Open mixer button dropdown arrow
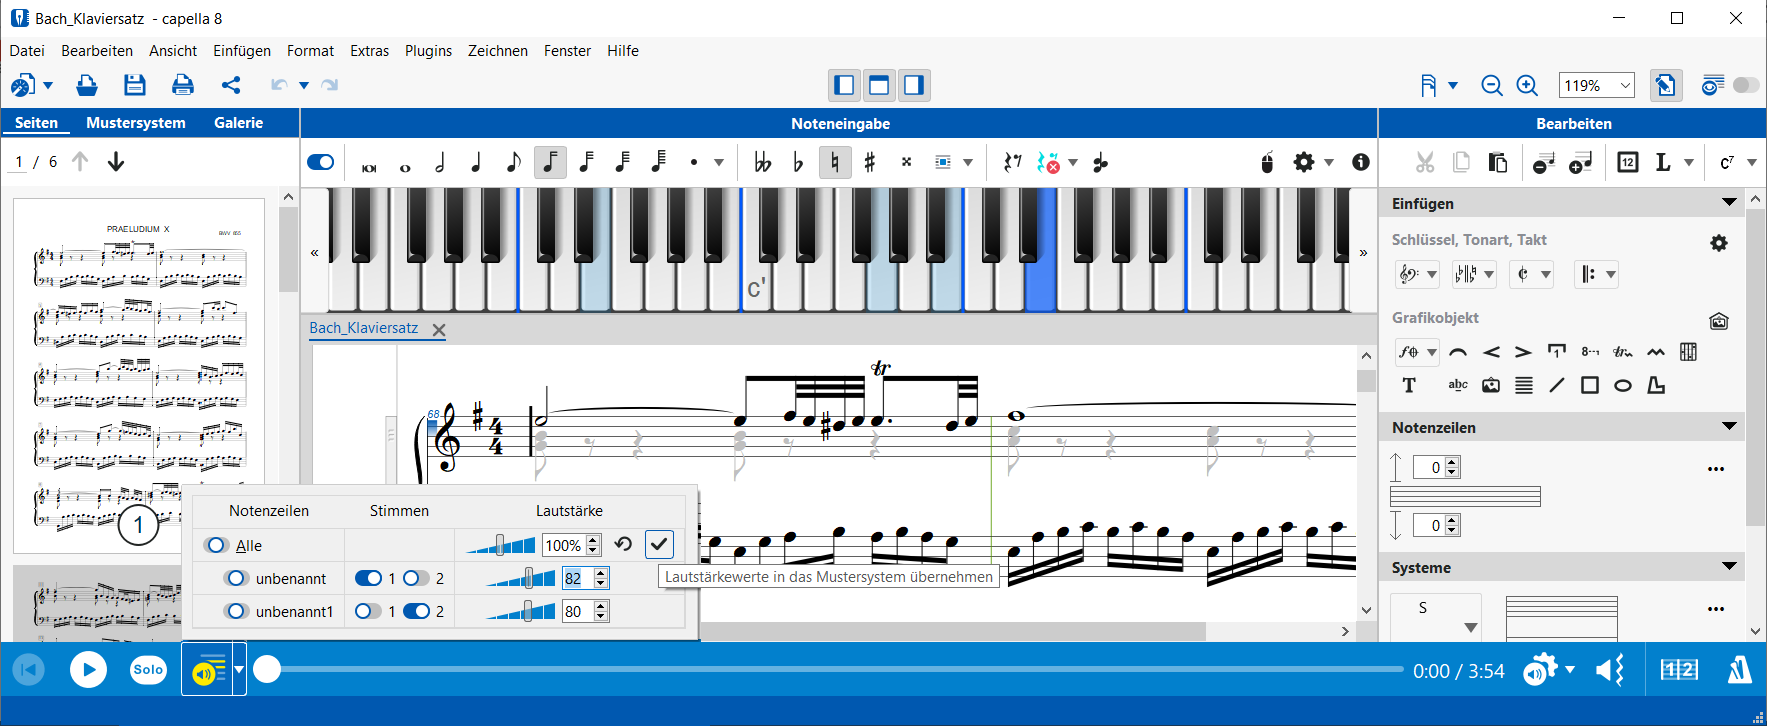The width and height of the screenshot is (1767, 726). tap(239, 669)
